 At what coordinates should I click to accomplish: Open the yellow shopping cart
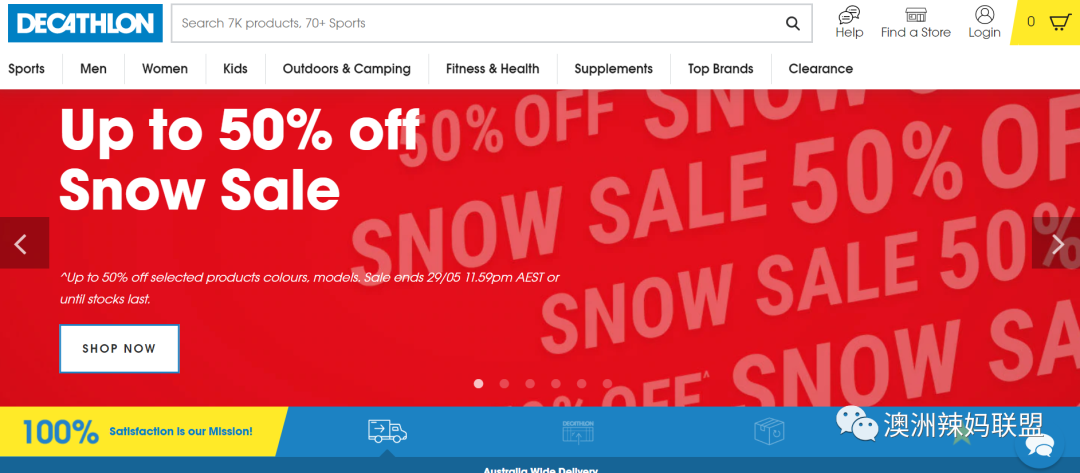pos(1045,22)
